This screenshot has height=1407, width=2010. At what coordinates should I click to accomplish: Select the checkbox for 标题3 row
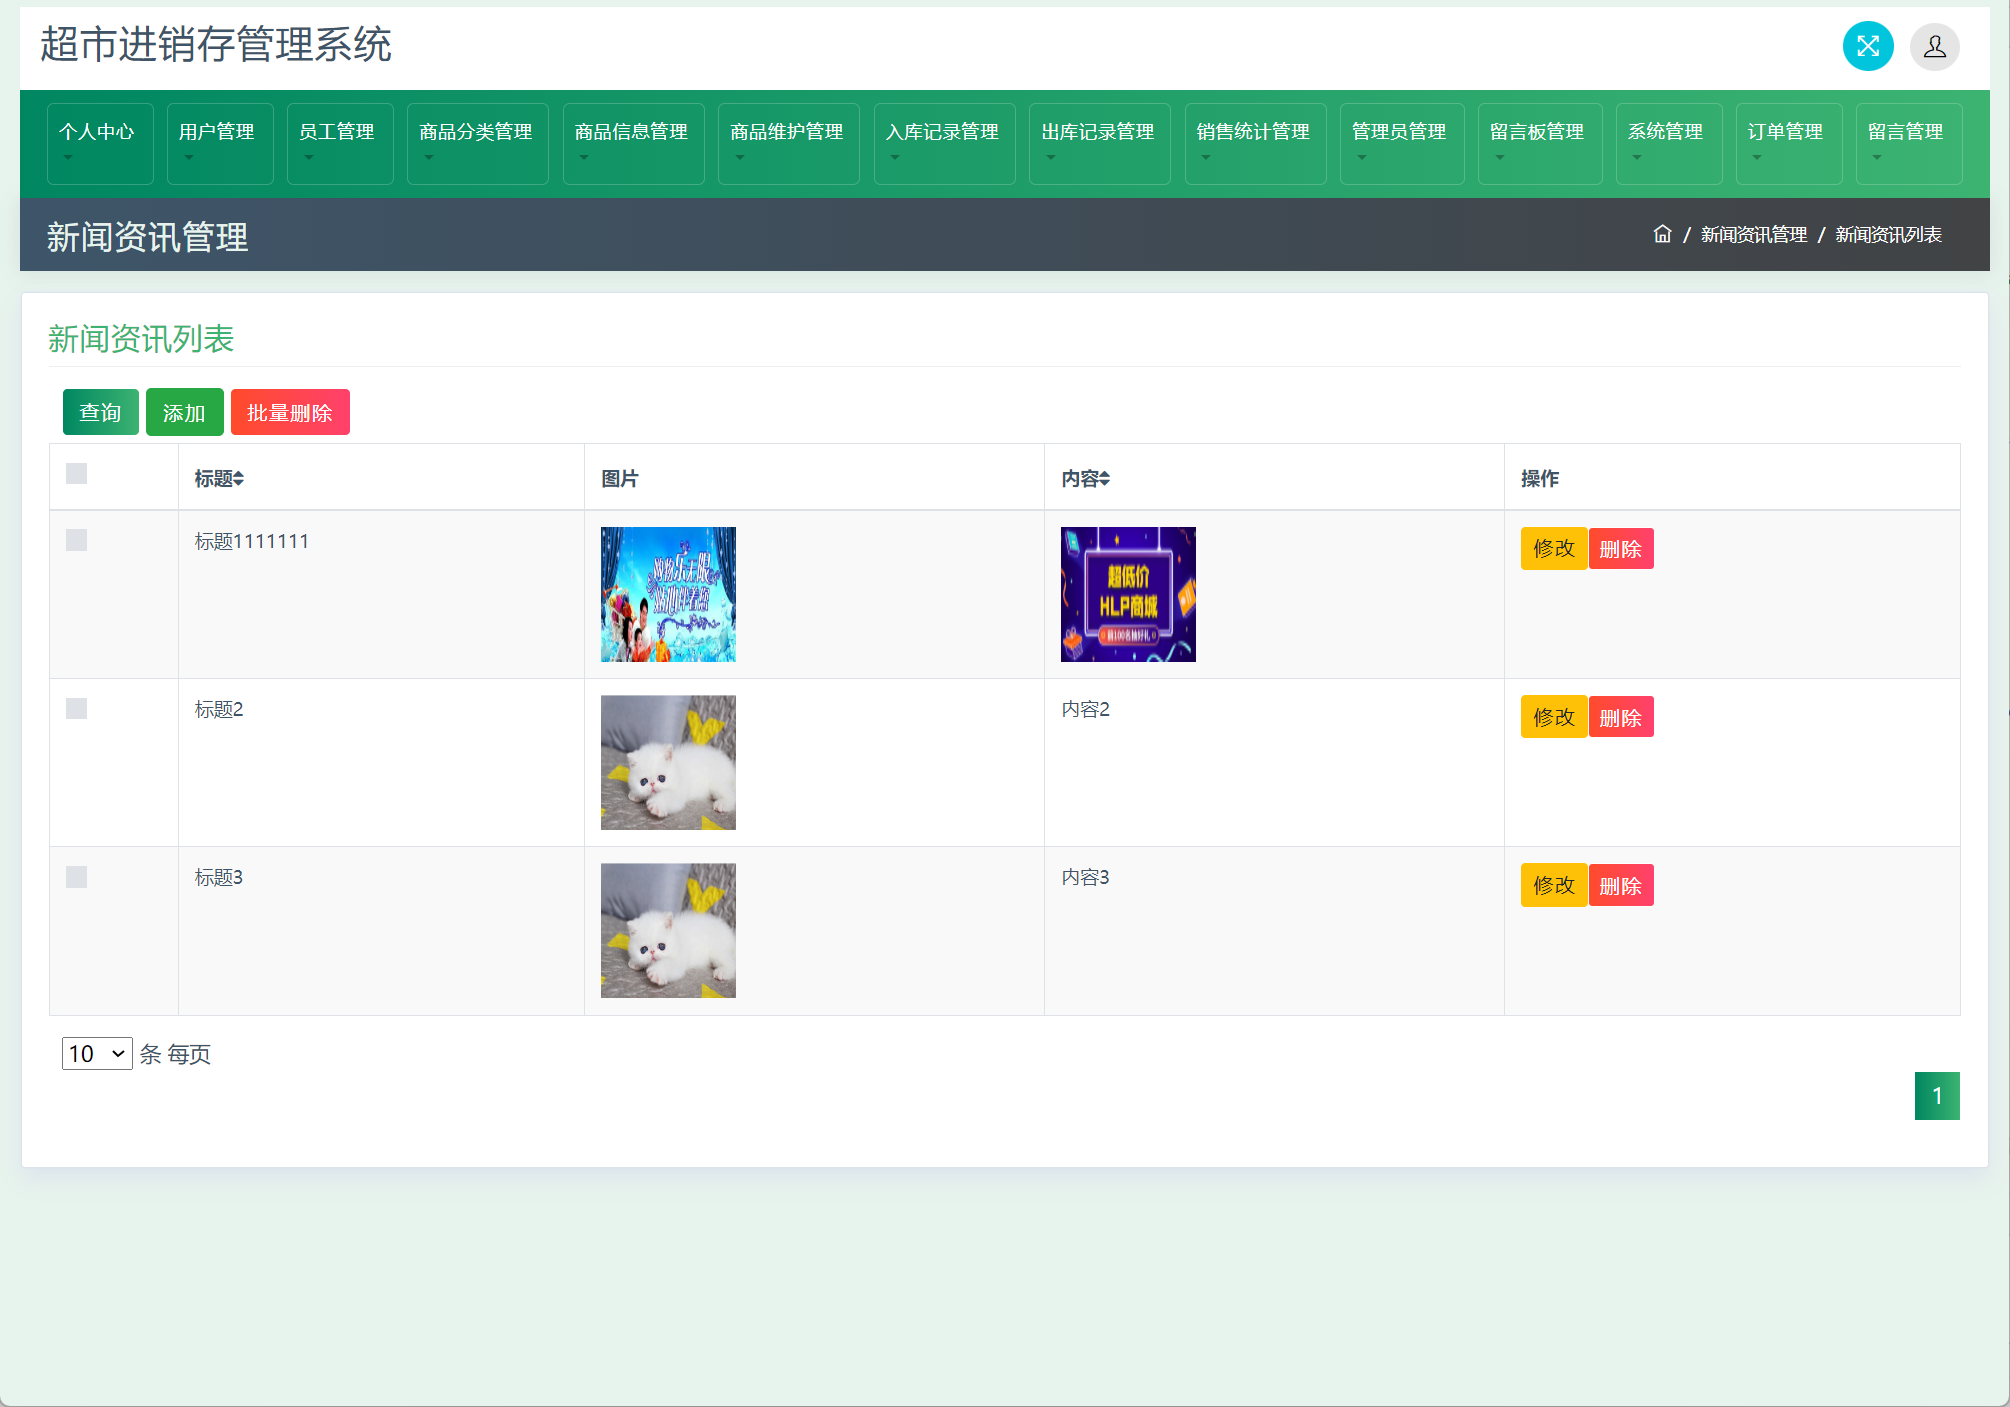[76, 877]
